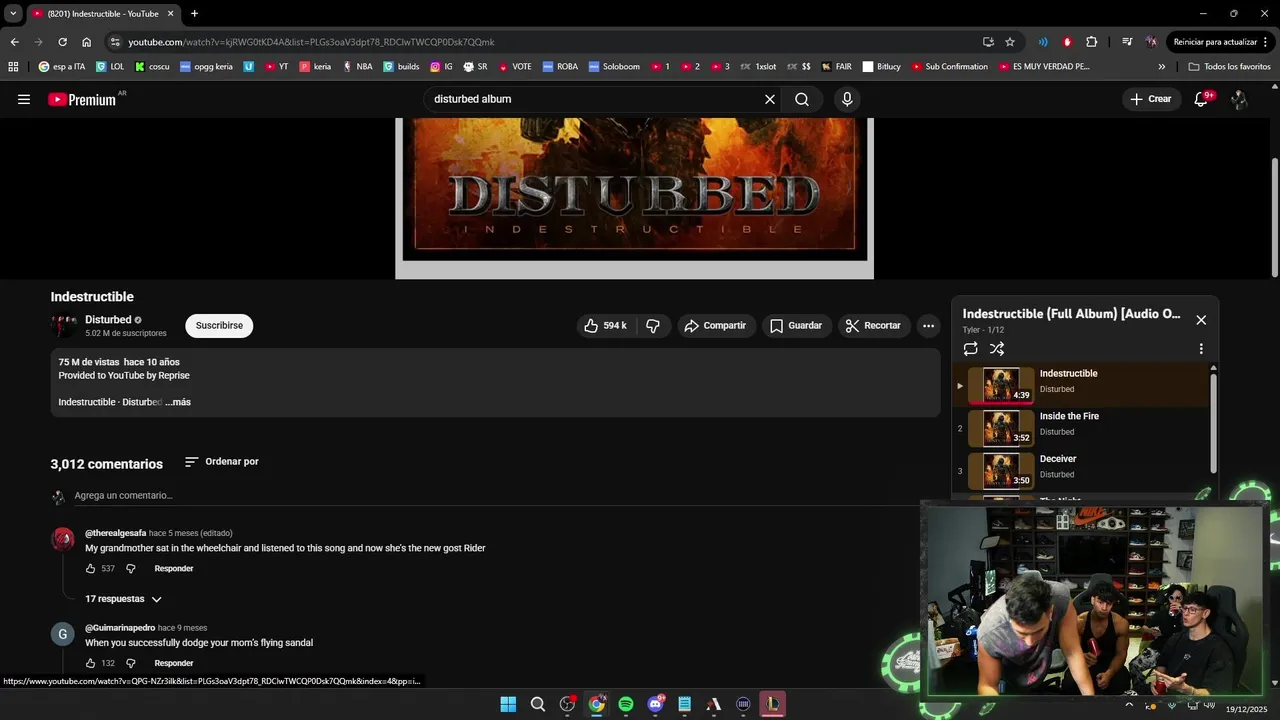
Task: Open the ROBA bookmark folder
Action: tap(560, 67)
